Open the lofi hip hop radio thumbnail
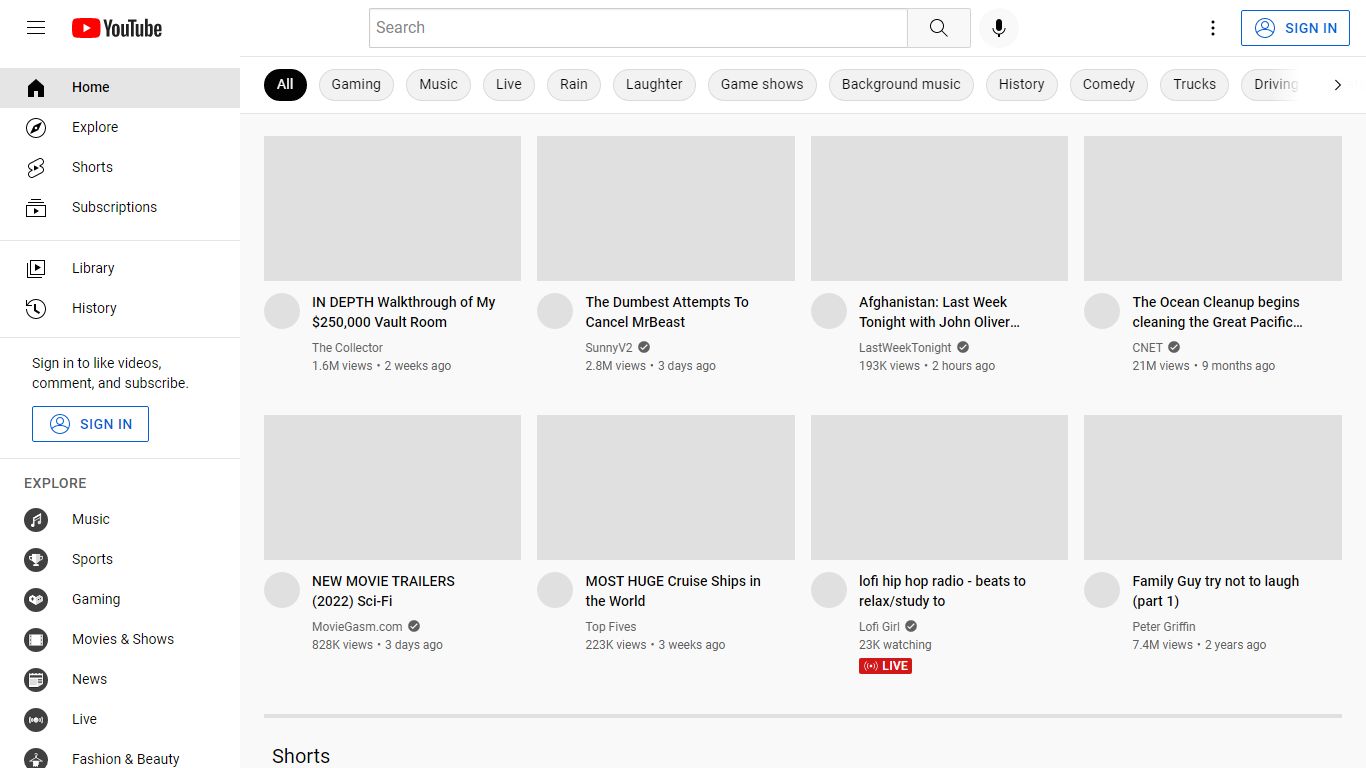This screenshot has width=1366, height=768. tap(939, 487)
